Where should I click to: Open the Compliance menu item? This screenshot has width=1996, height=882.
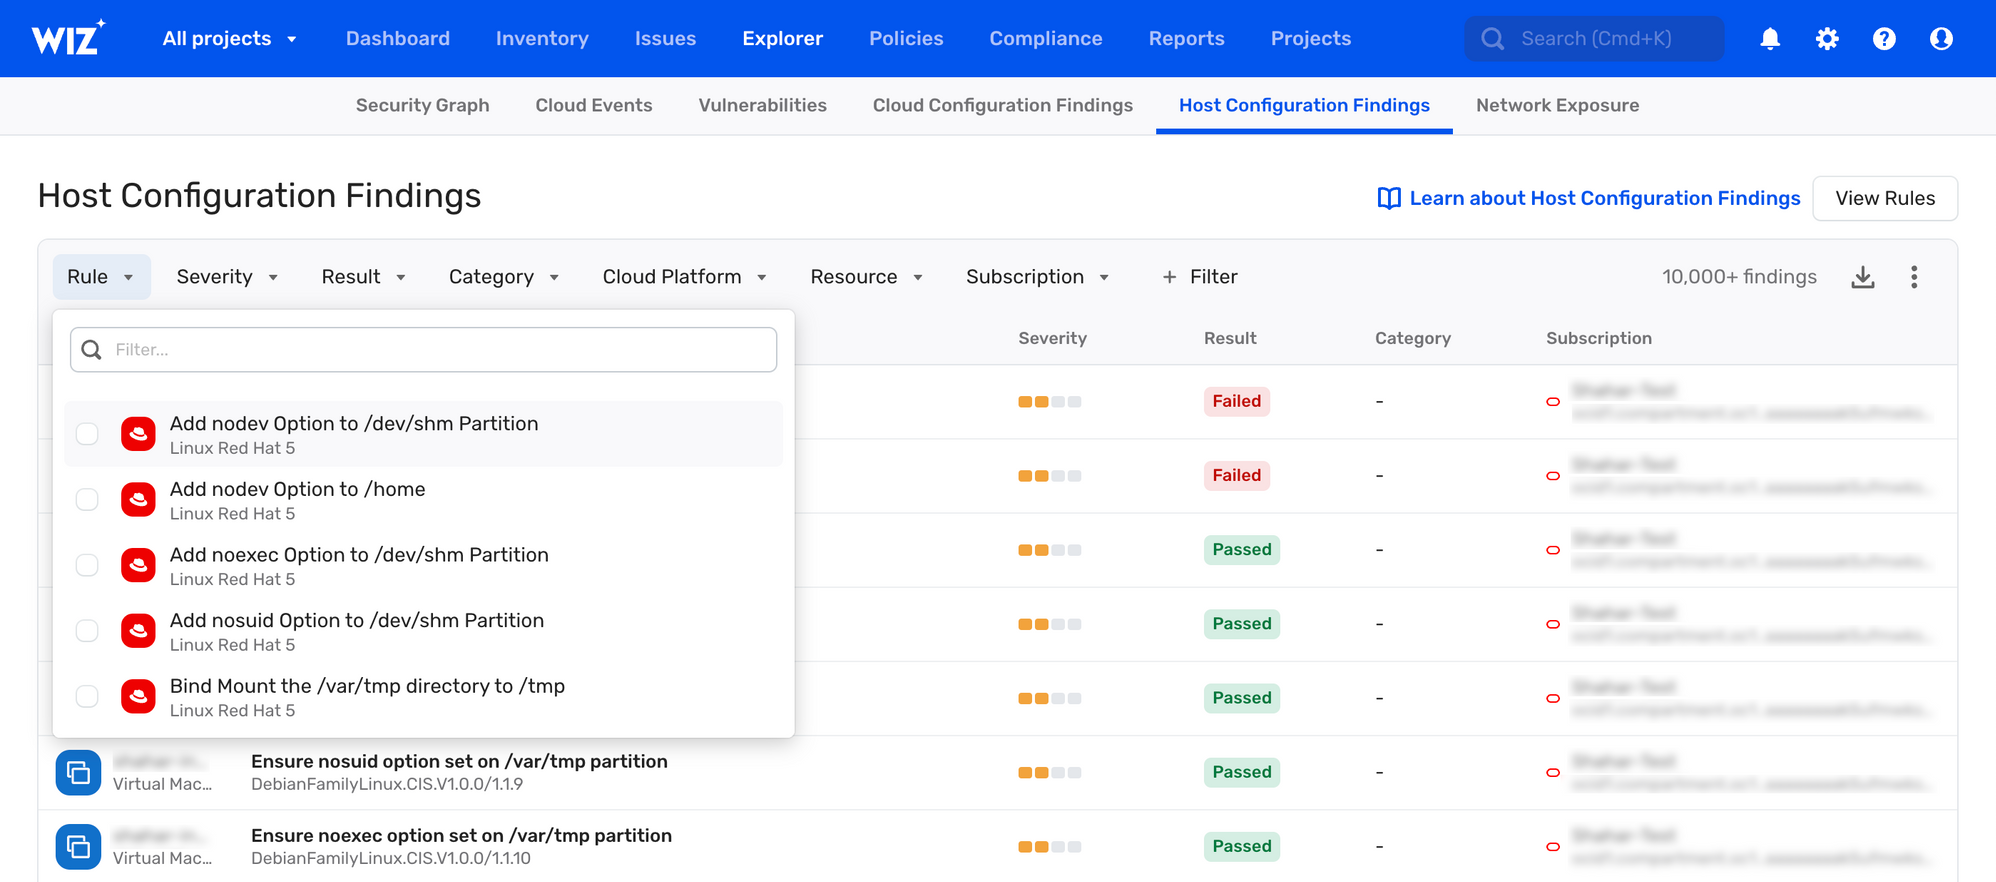click(1046, 39)
